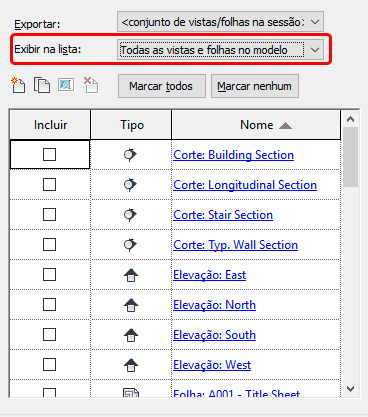
Task: Click the Duplicate Set icon
Action: tap(42, 85)
